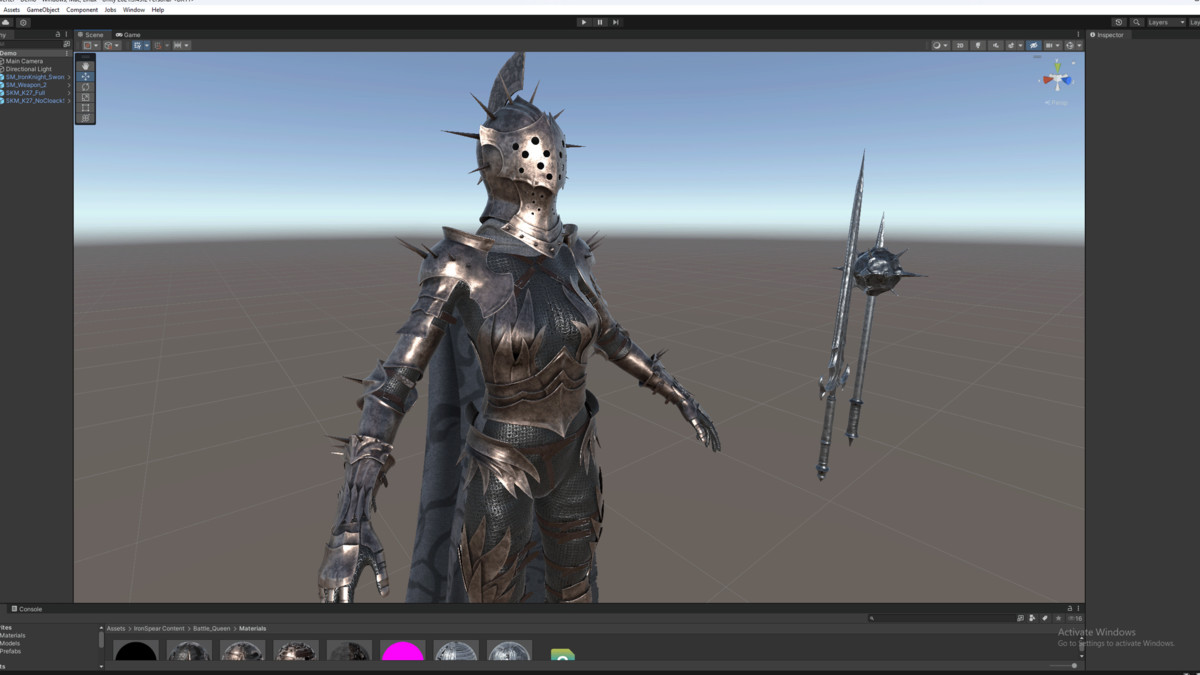Open the snap increment dropdown
This screenshot has height=675, width=1200.
pyautogui.click(x=182, y=45)
